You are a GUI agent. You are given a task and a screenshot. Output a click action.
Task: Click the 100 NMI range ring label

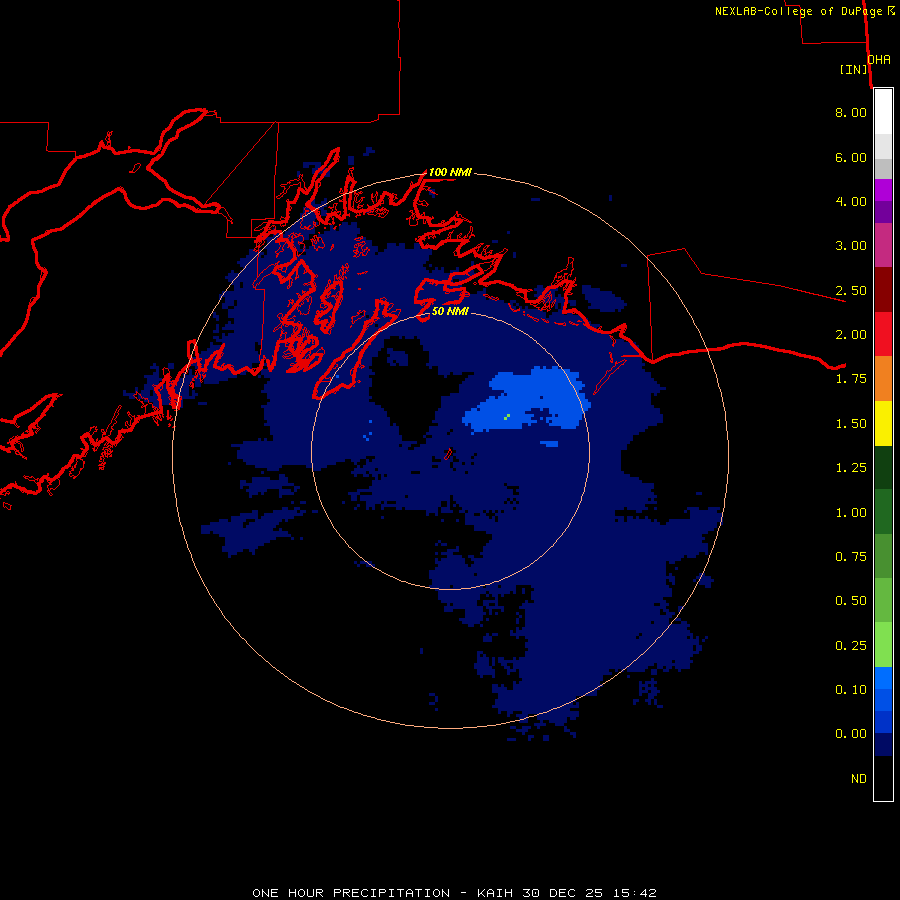451,172
